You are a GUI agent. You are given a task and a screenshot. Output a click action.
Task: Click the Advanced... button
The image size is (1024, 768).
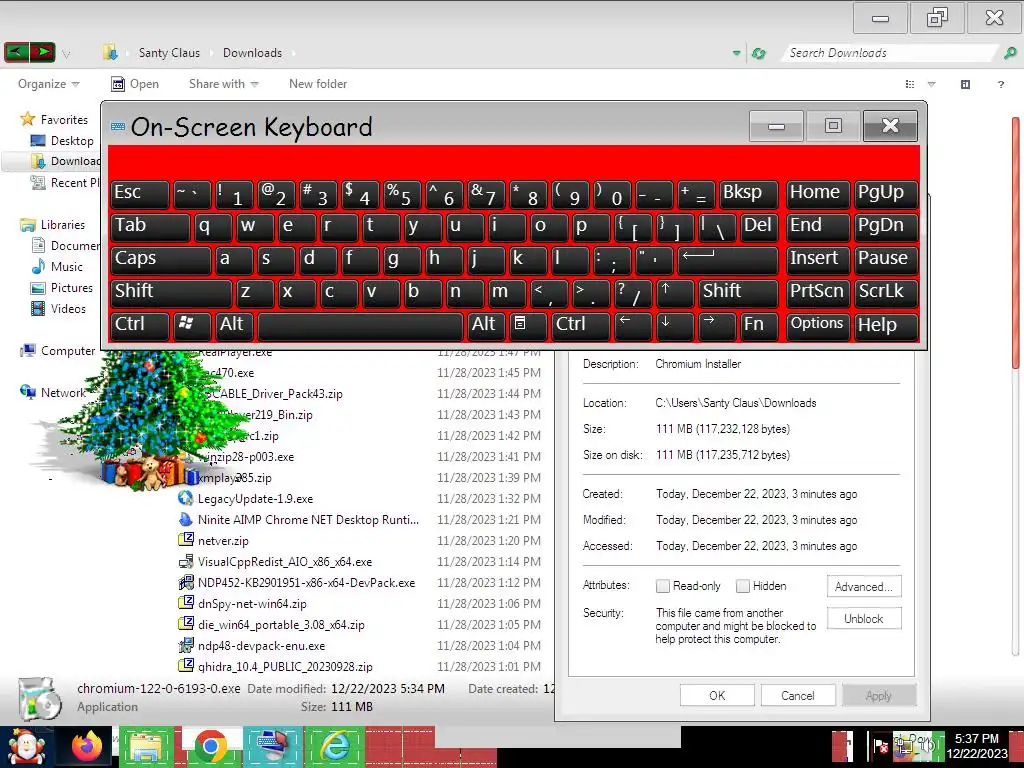click(x=864, y=586)
